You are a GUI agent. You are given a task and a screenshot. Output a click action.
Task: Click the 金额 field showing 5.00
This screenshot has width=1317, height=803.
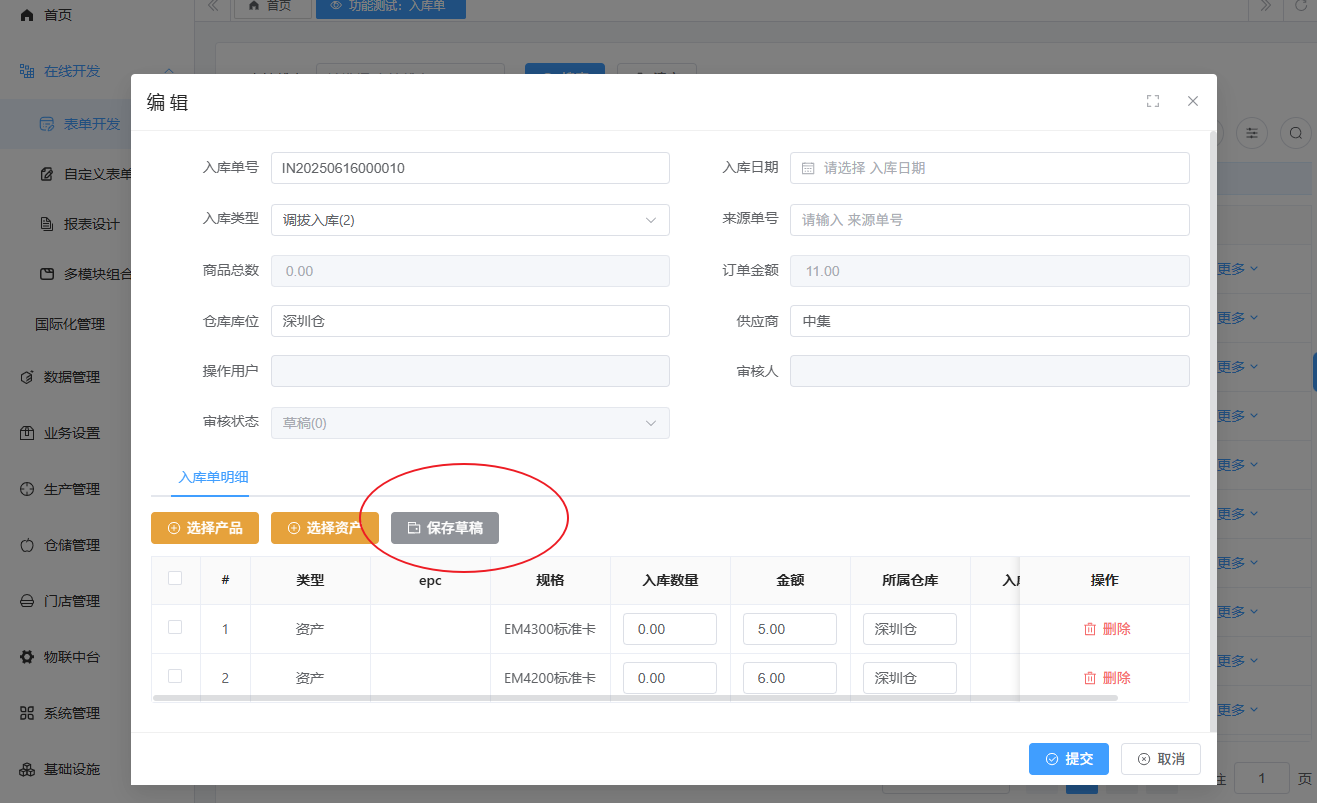click(790, 629)
